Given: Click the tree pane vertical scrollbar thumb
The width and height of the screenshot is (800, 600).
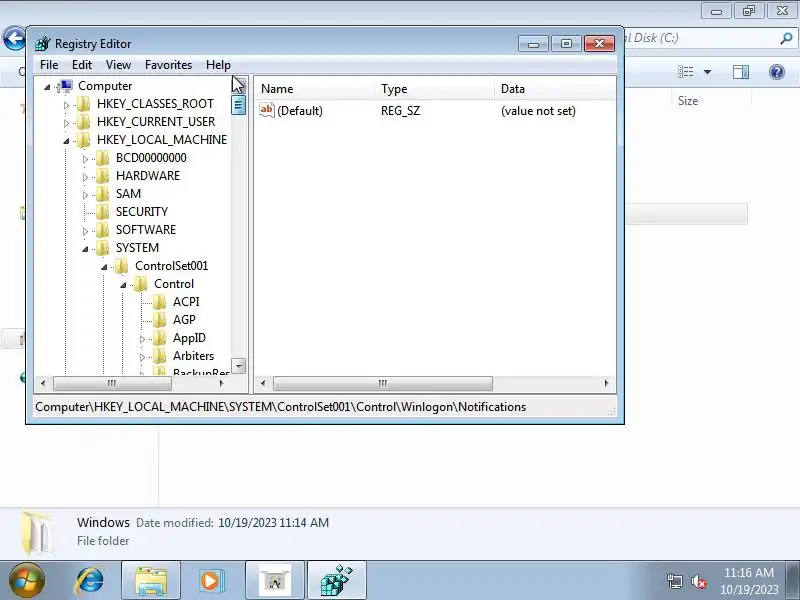Looking at the screenshot, I should pyautogui.click(x=238, y=105).
